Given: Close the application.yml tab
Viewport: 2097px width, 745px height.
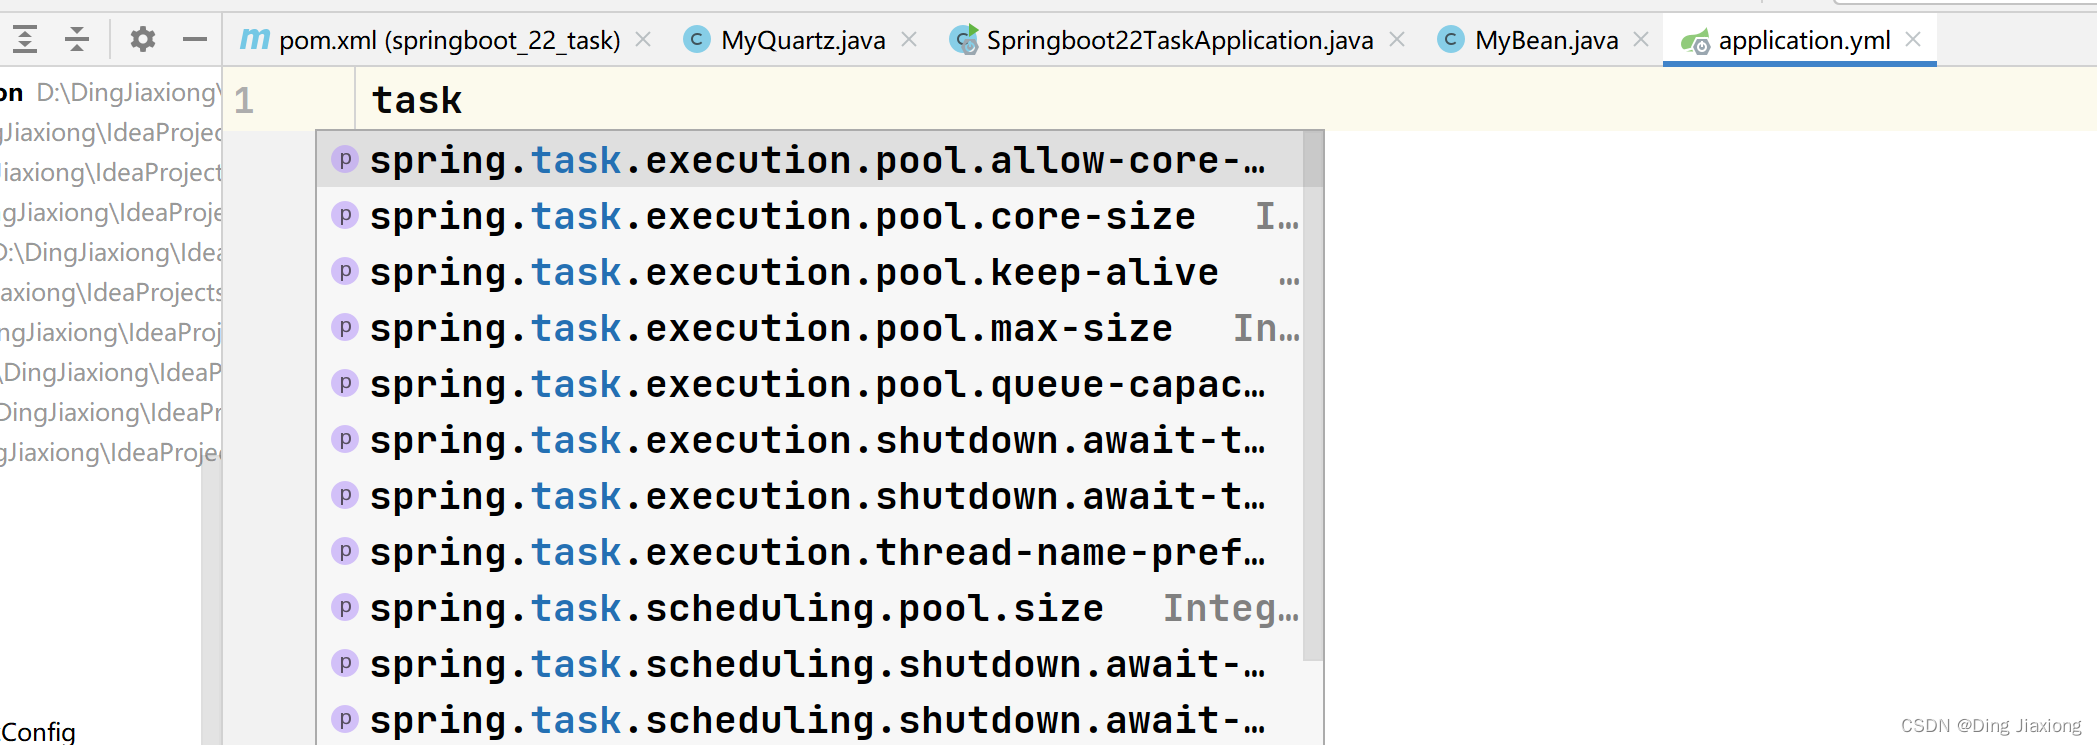Looking at the screenshot, I should tap(1913, 39).
